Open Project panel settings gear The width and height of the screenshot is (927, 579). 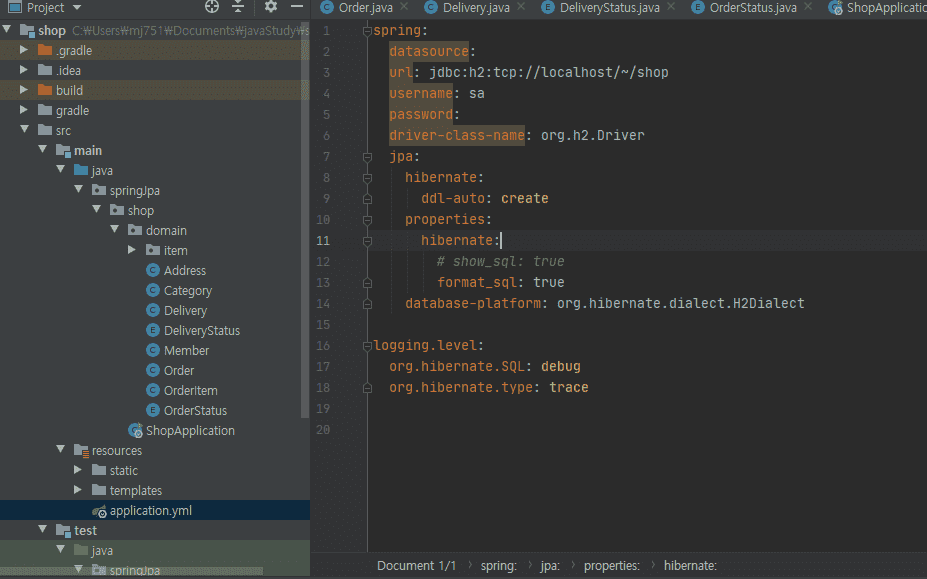(x=270, y=7)
